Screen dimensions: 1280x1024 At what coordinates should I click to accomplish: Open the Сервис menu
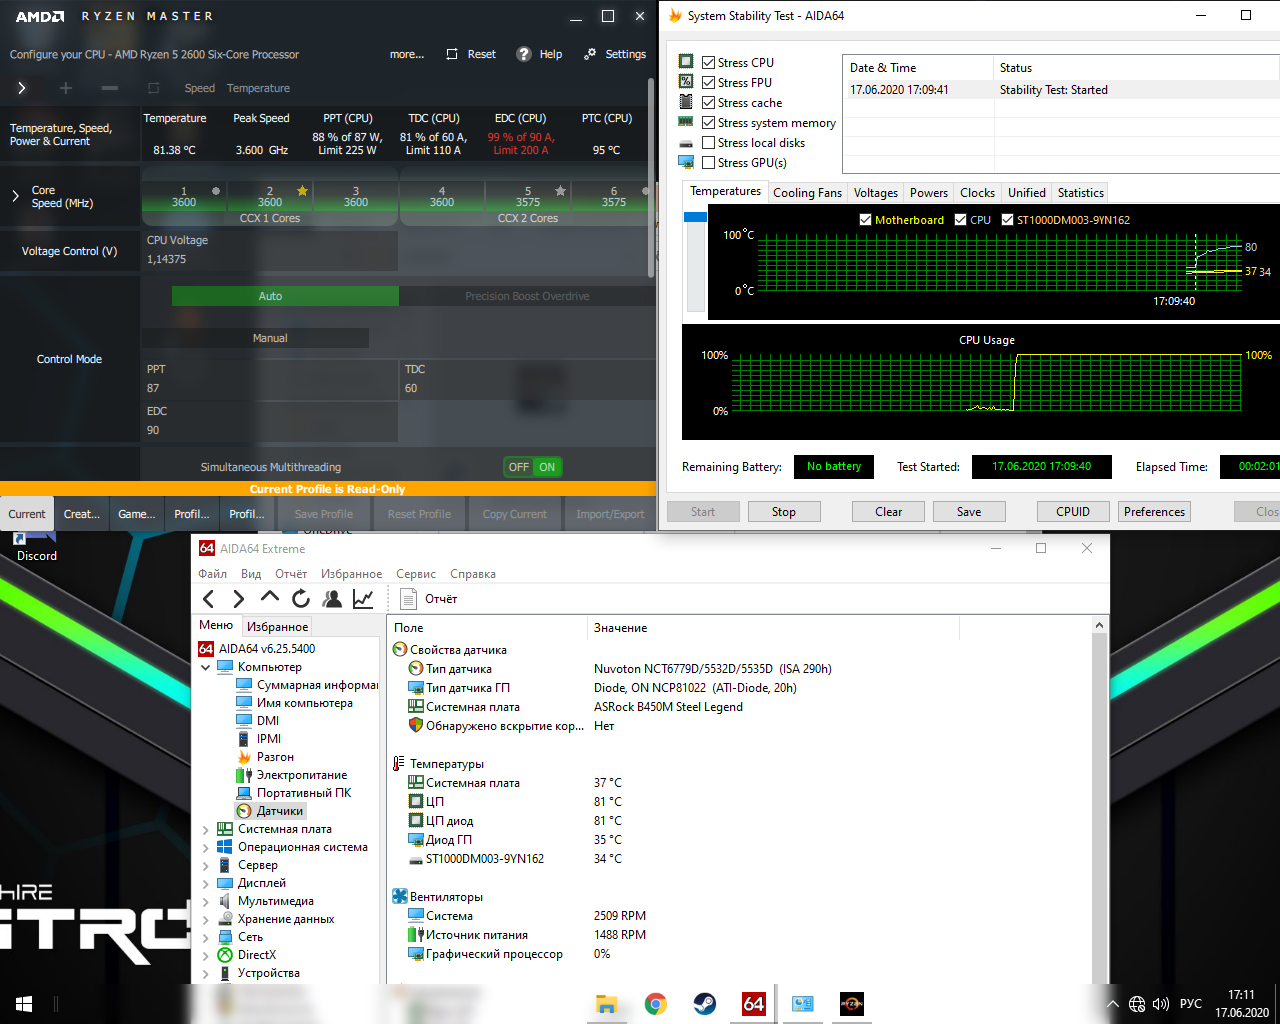pos(416,574)
